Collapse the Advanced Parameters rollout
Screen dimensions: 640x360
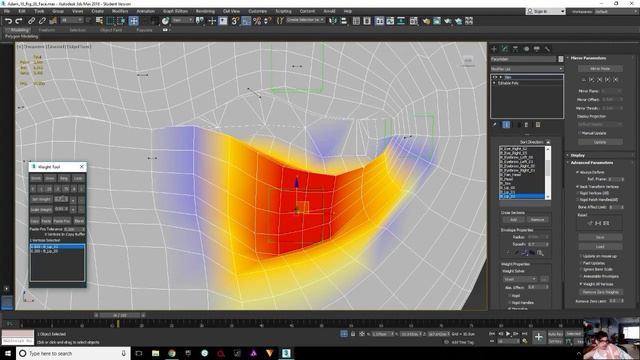coord(591,162)
